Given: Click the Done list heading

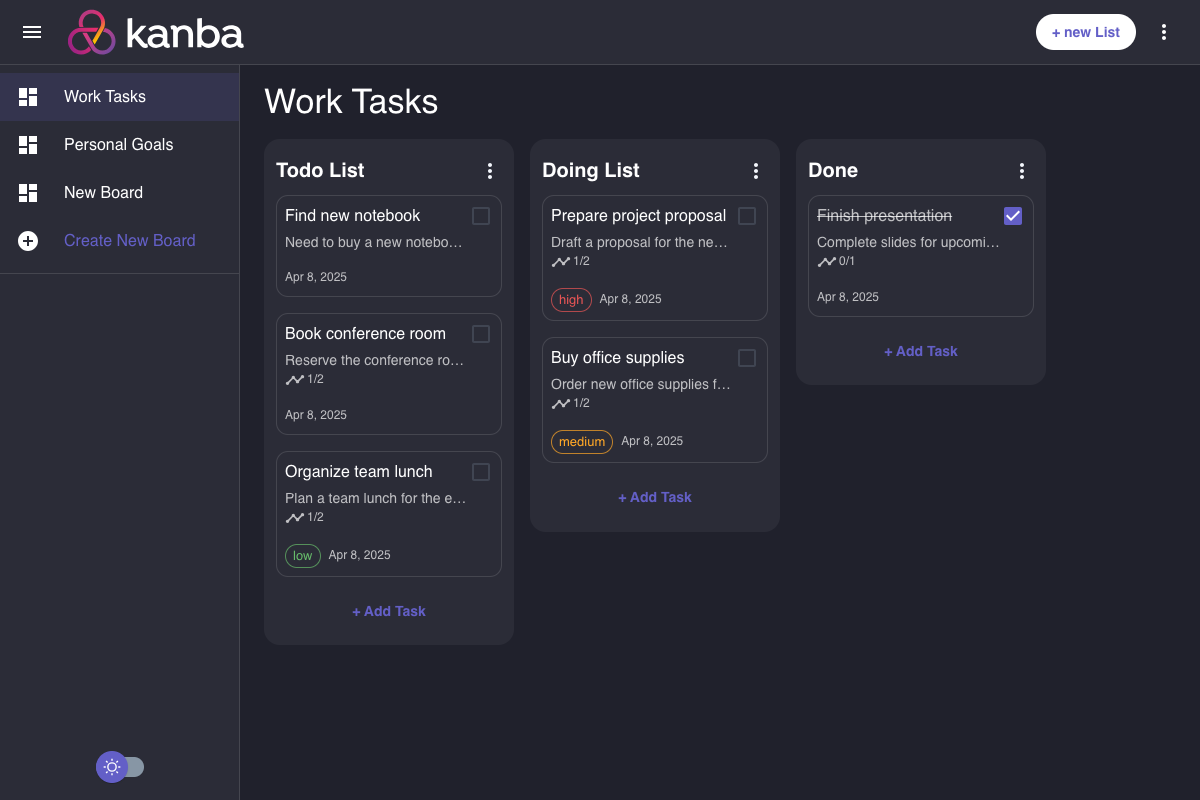Looking at the screenshot, I should [833, 170].
